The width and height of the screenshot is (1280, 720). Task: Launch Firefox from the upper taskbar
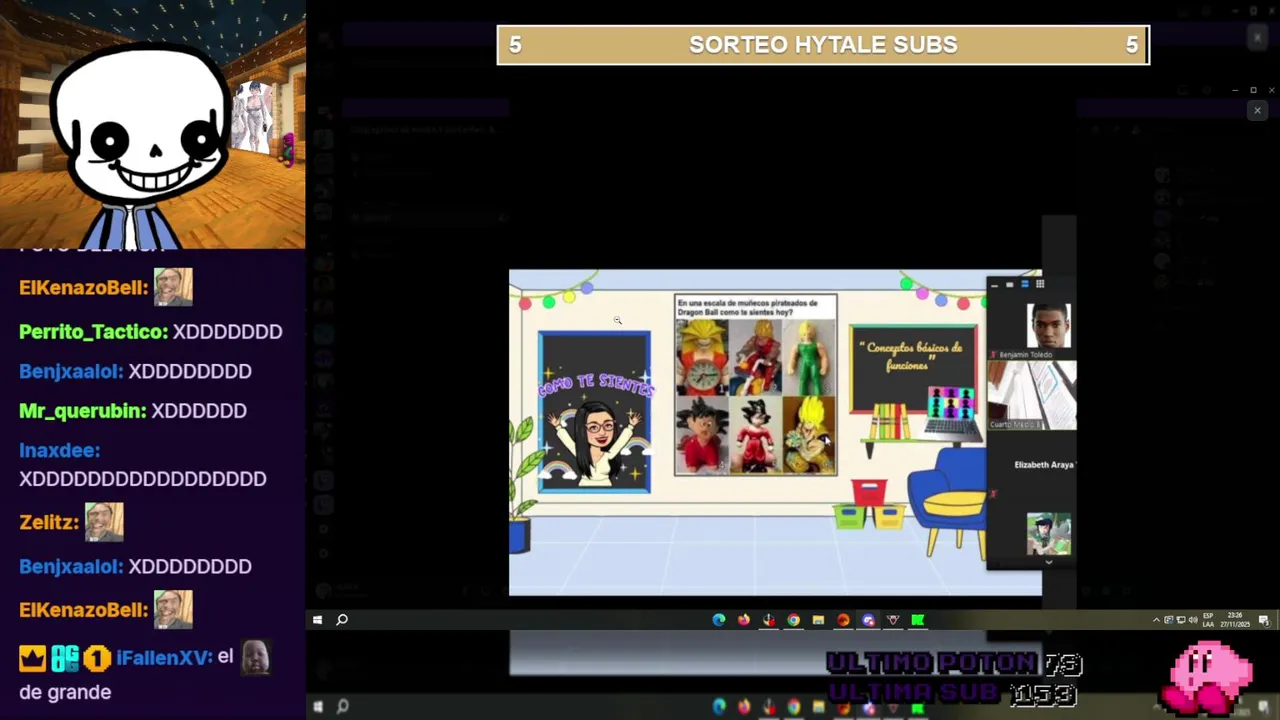[x=744, y=620]
